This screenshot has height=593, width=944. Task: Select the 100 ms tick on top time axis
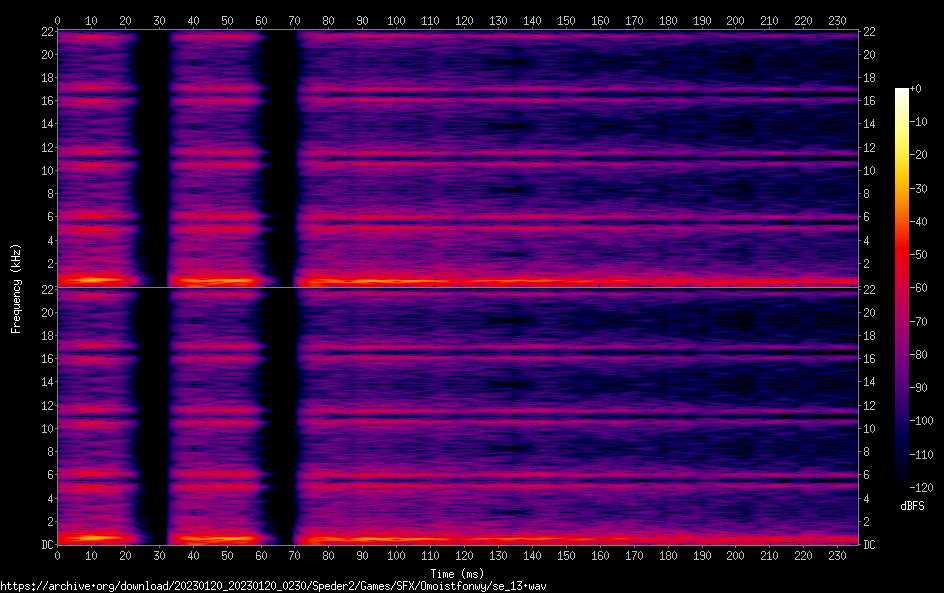click(x=397, y=20)
